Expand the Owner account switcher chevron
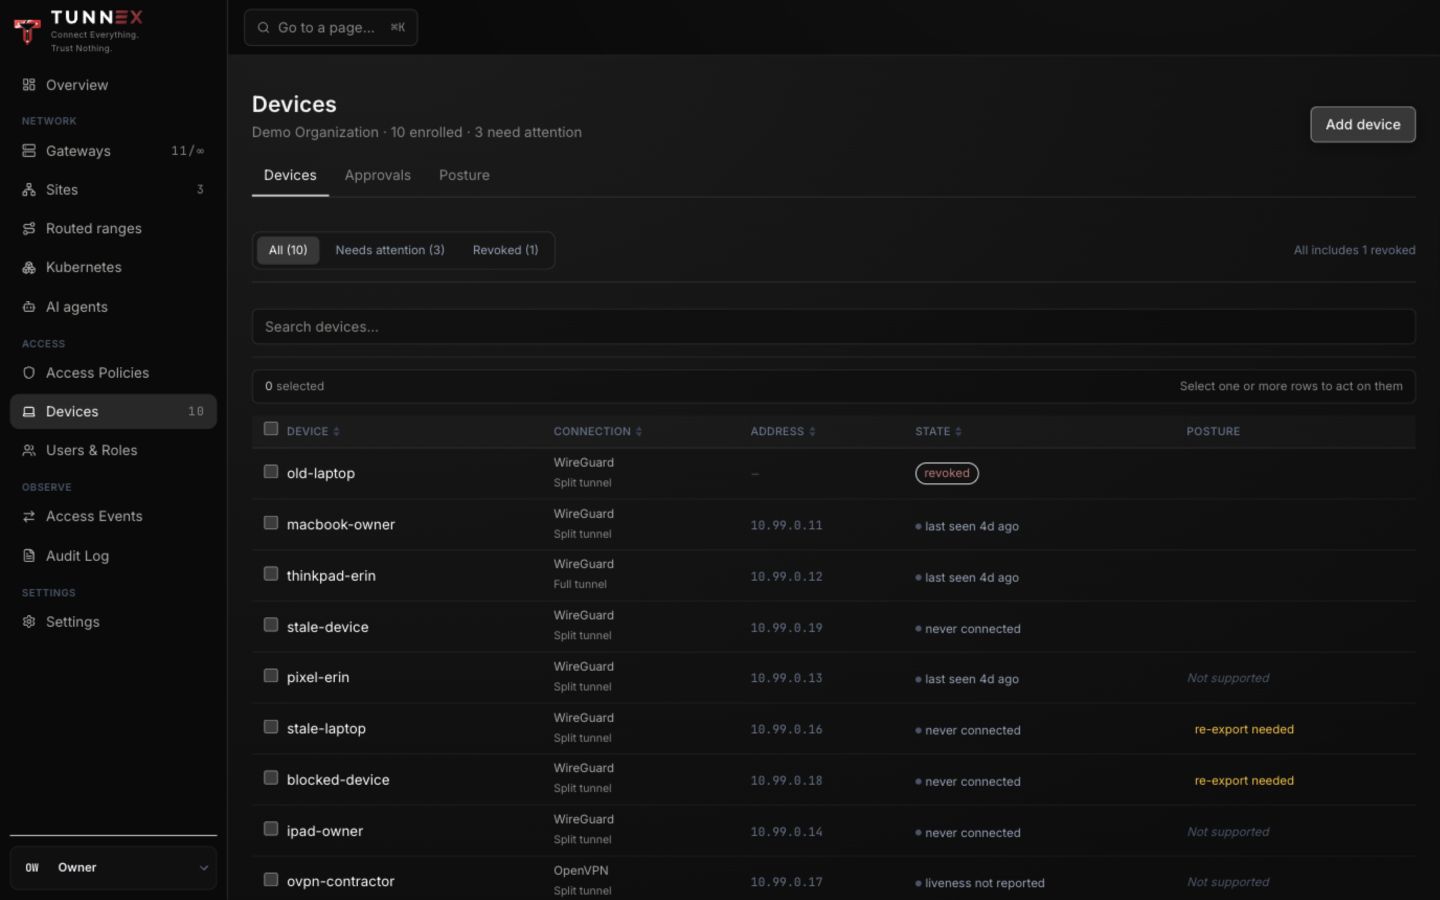Viewport: 1440px width, 900px height. 203,867
